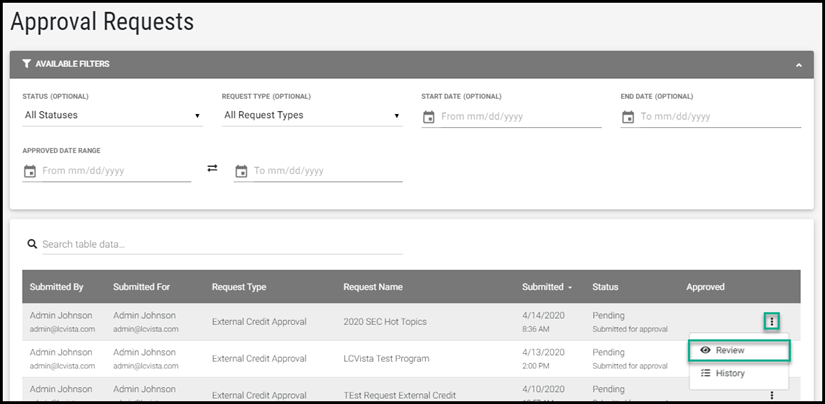Open three-dot menu for 2020 SEC Hot Topics
Screen dimensions: 825x404
coord(771,321)
